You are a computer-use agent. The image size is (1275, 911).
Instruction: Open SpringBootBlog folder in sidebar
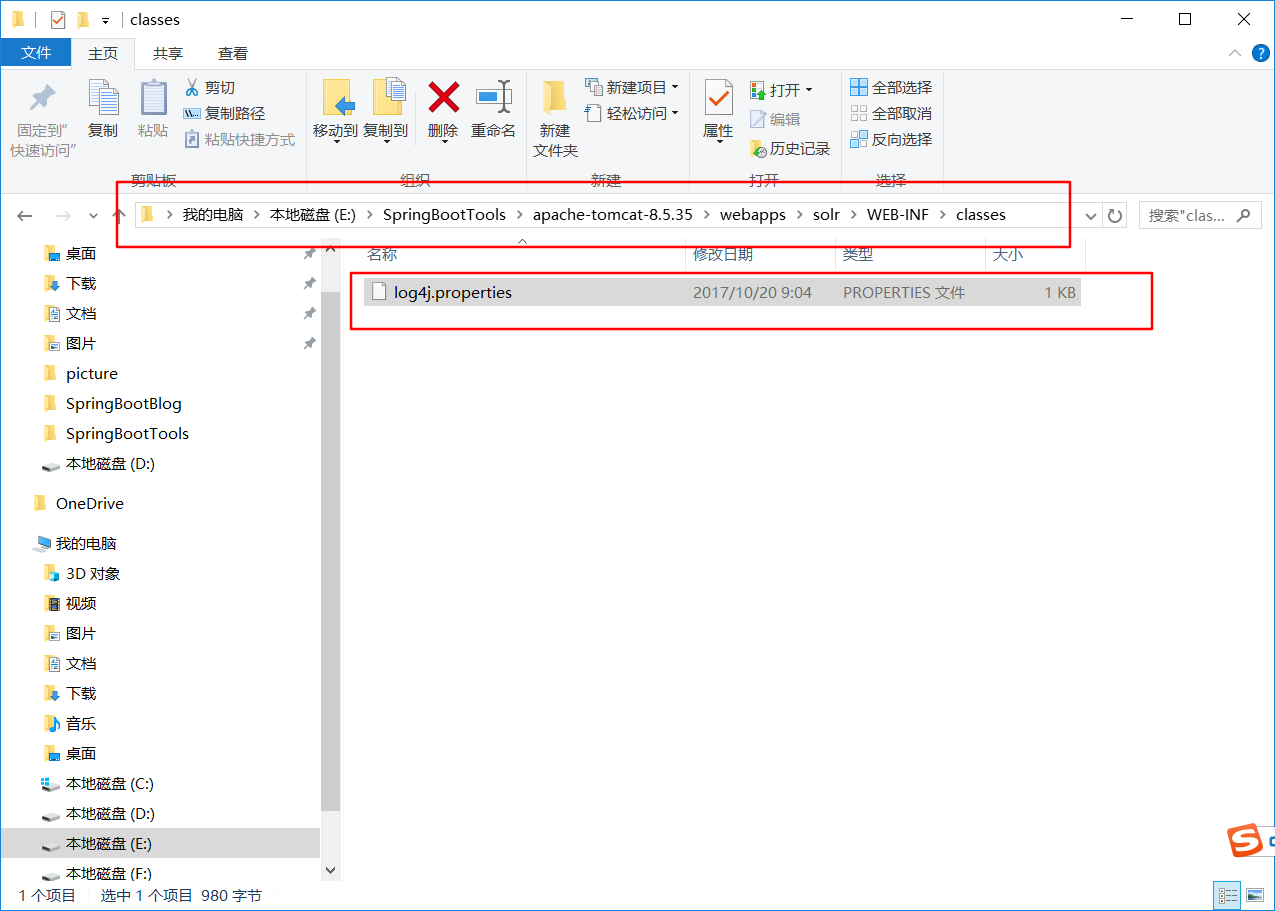point(123,404)
